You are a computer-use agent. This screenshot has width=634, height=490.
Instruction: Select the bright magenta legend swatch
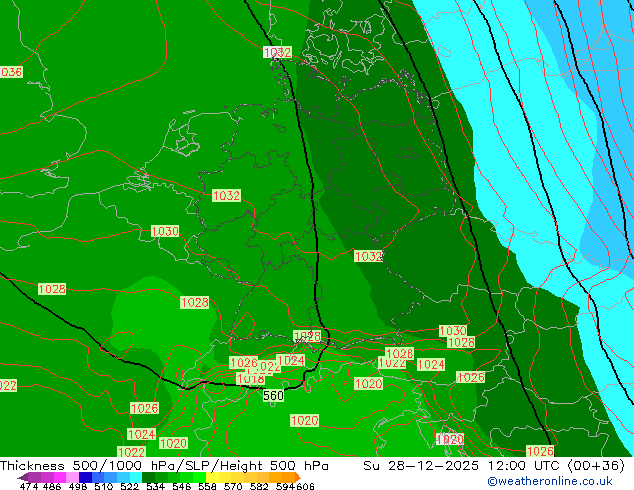point(60,477)
